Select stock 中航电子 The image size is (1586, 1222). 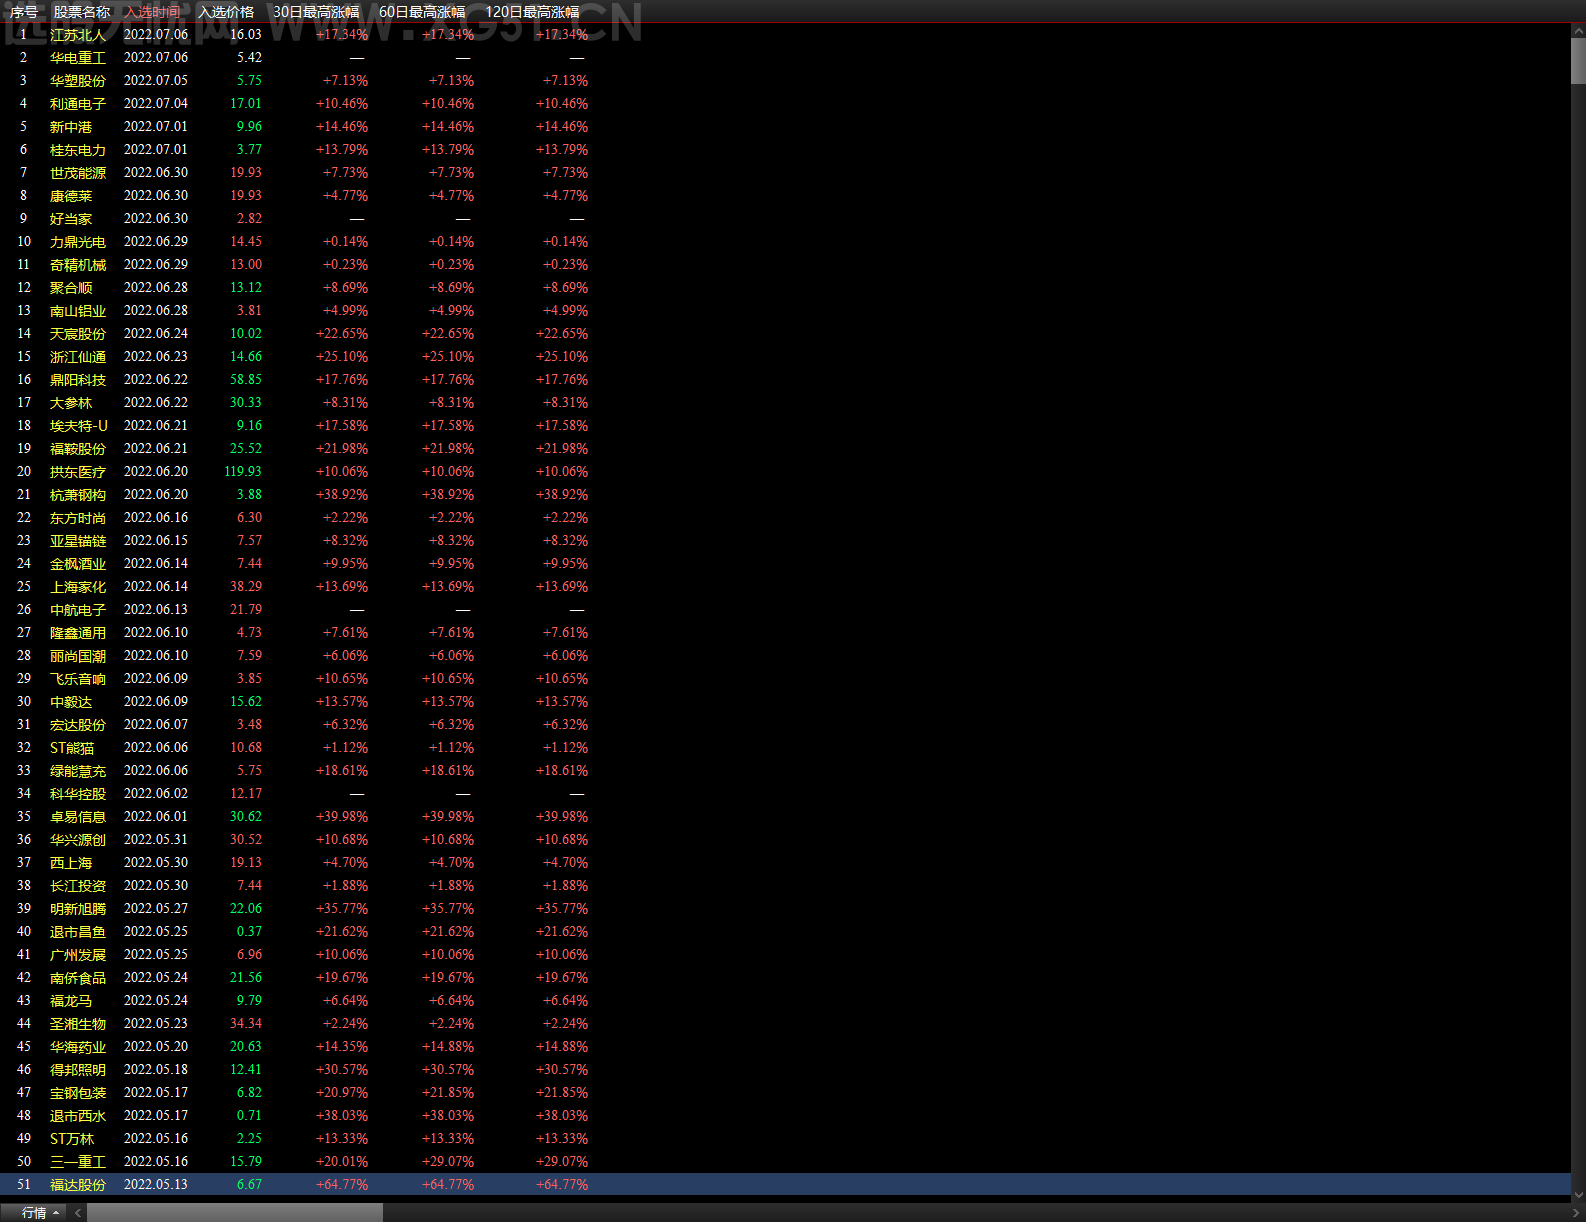[78, 610]
